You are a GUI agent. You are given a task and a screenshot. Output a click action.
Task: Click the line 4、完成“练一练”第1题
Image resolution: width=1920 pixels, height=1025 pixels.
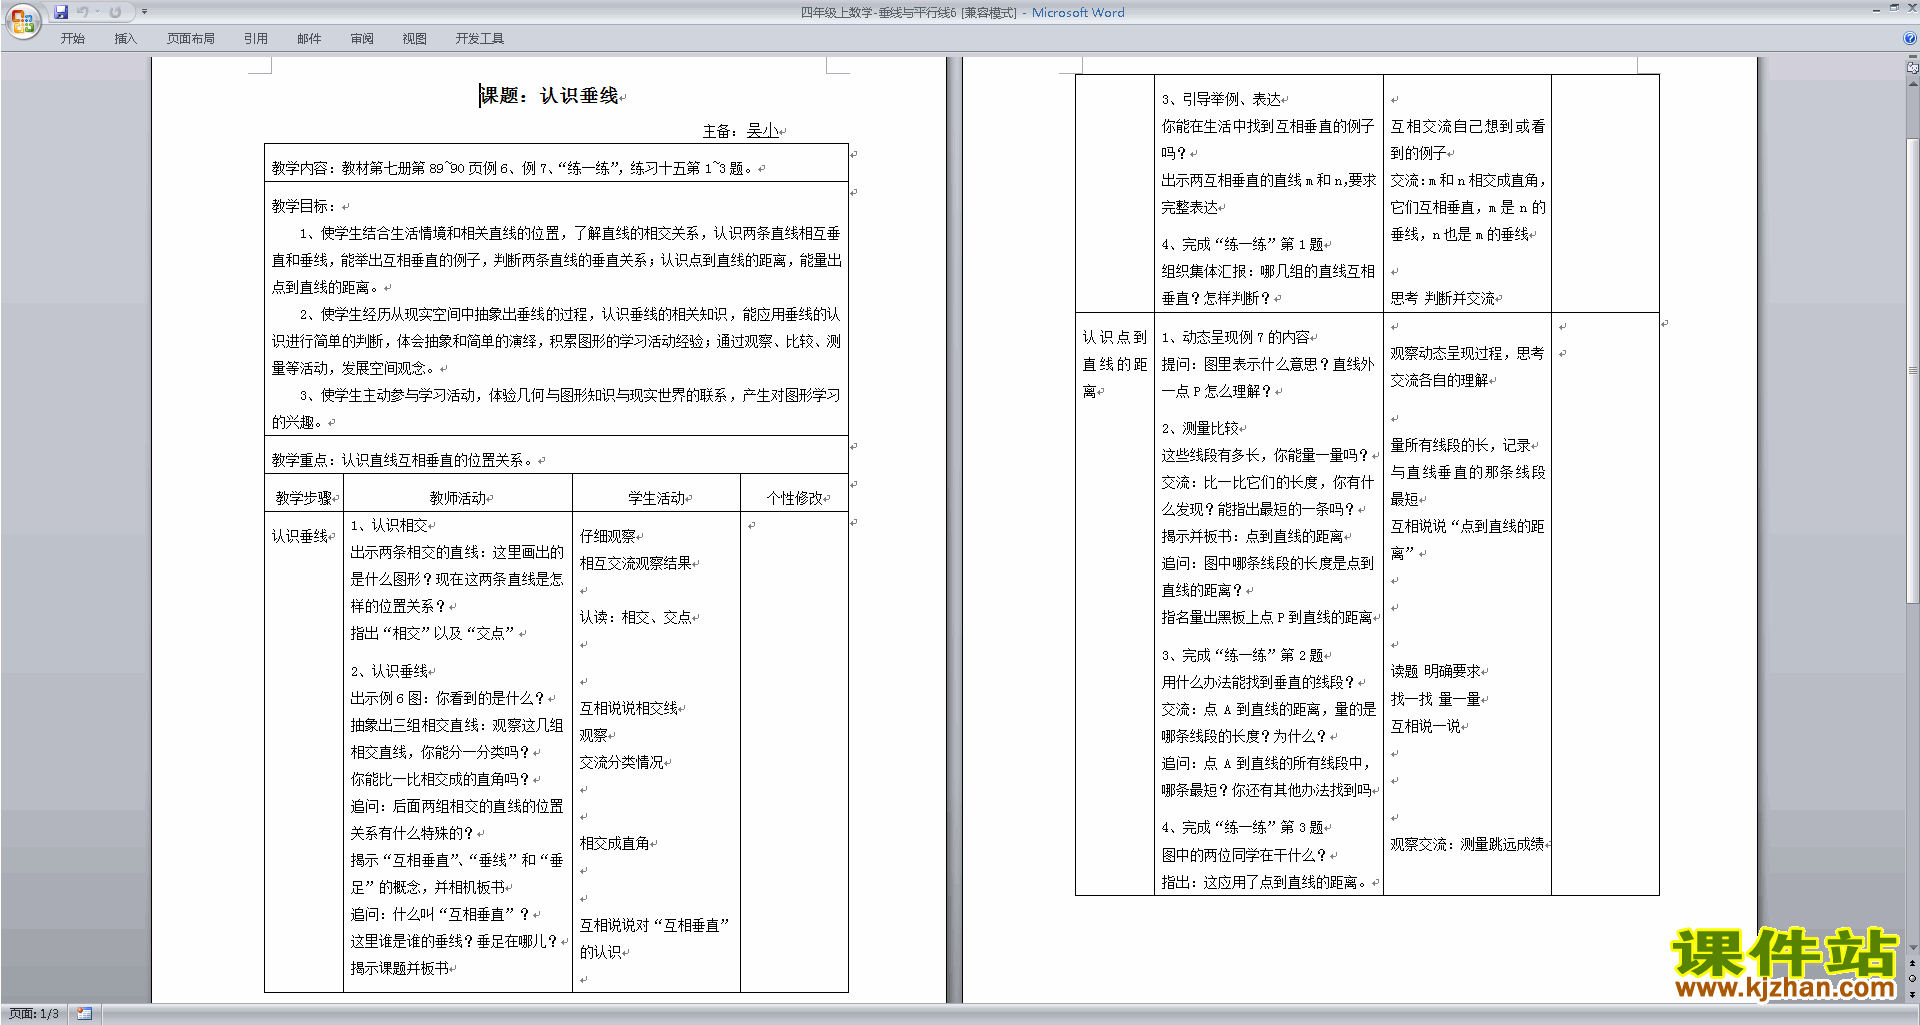click(x=1243, y=244)
